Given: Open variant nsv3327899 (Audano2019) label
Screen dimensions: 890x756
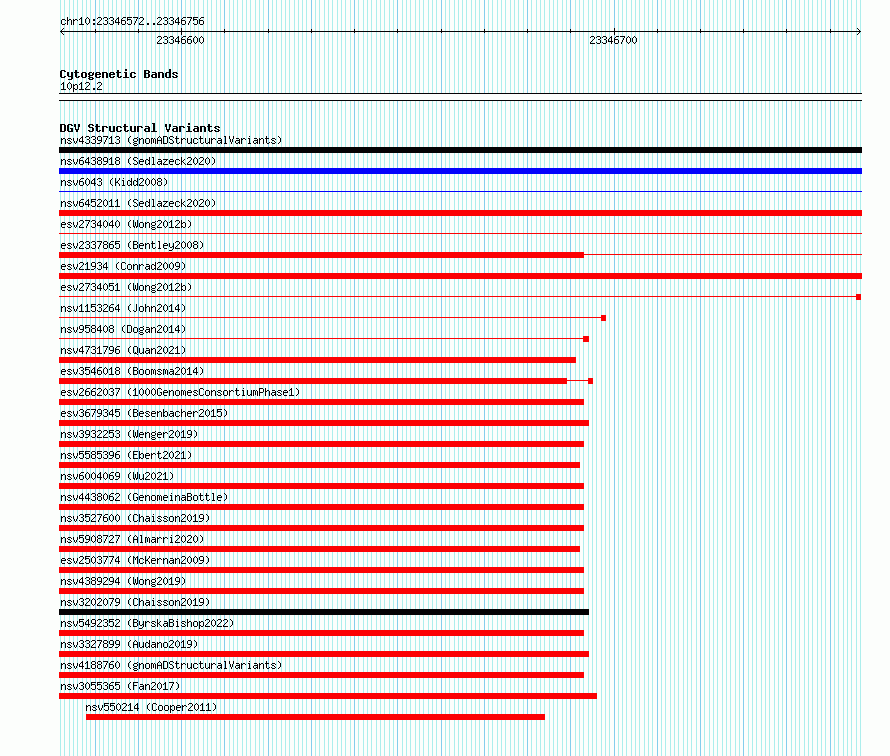Looking at the screenshot, I should (129, 644).
